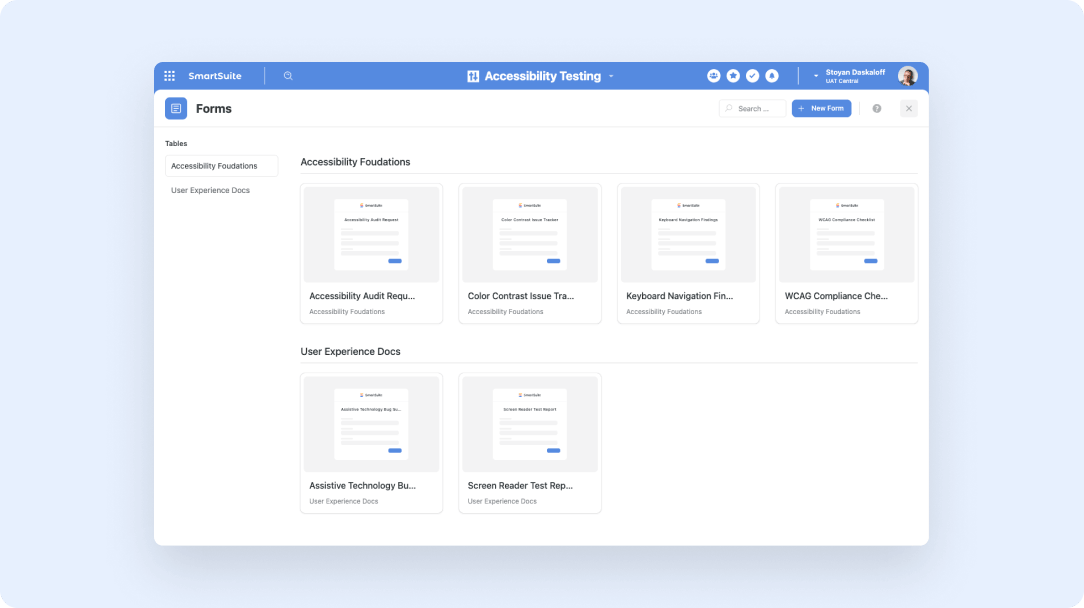
Task: Click the Keyboard Navigation Fin... card title
Action: click(x=680, y=296)
